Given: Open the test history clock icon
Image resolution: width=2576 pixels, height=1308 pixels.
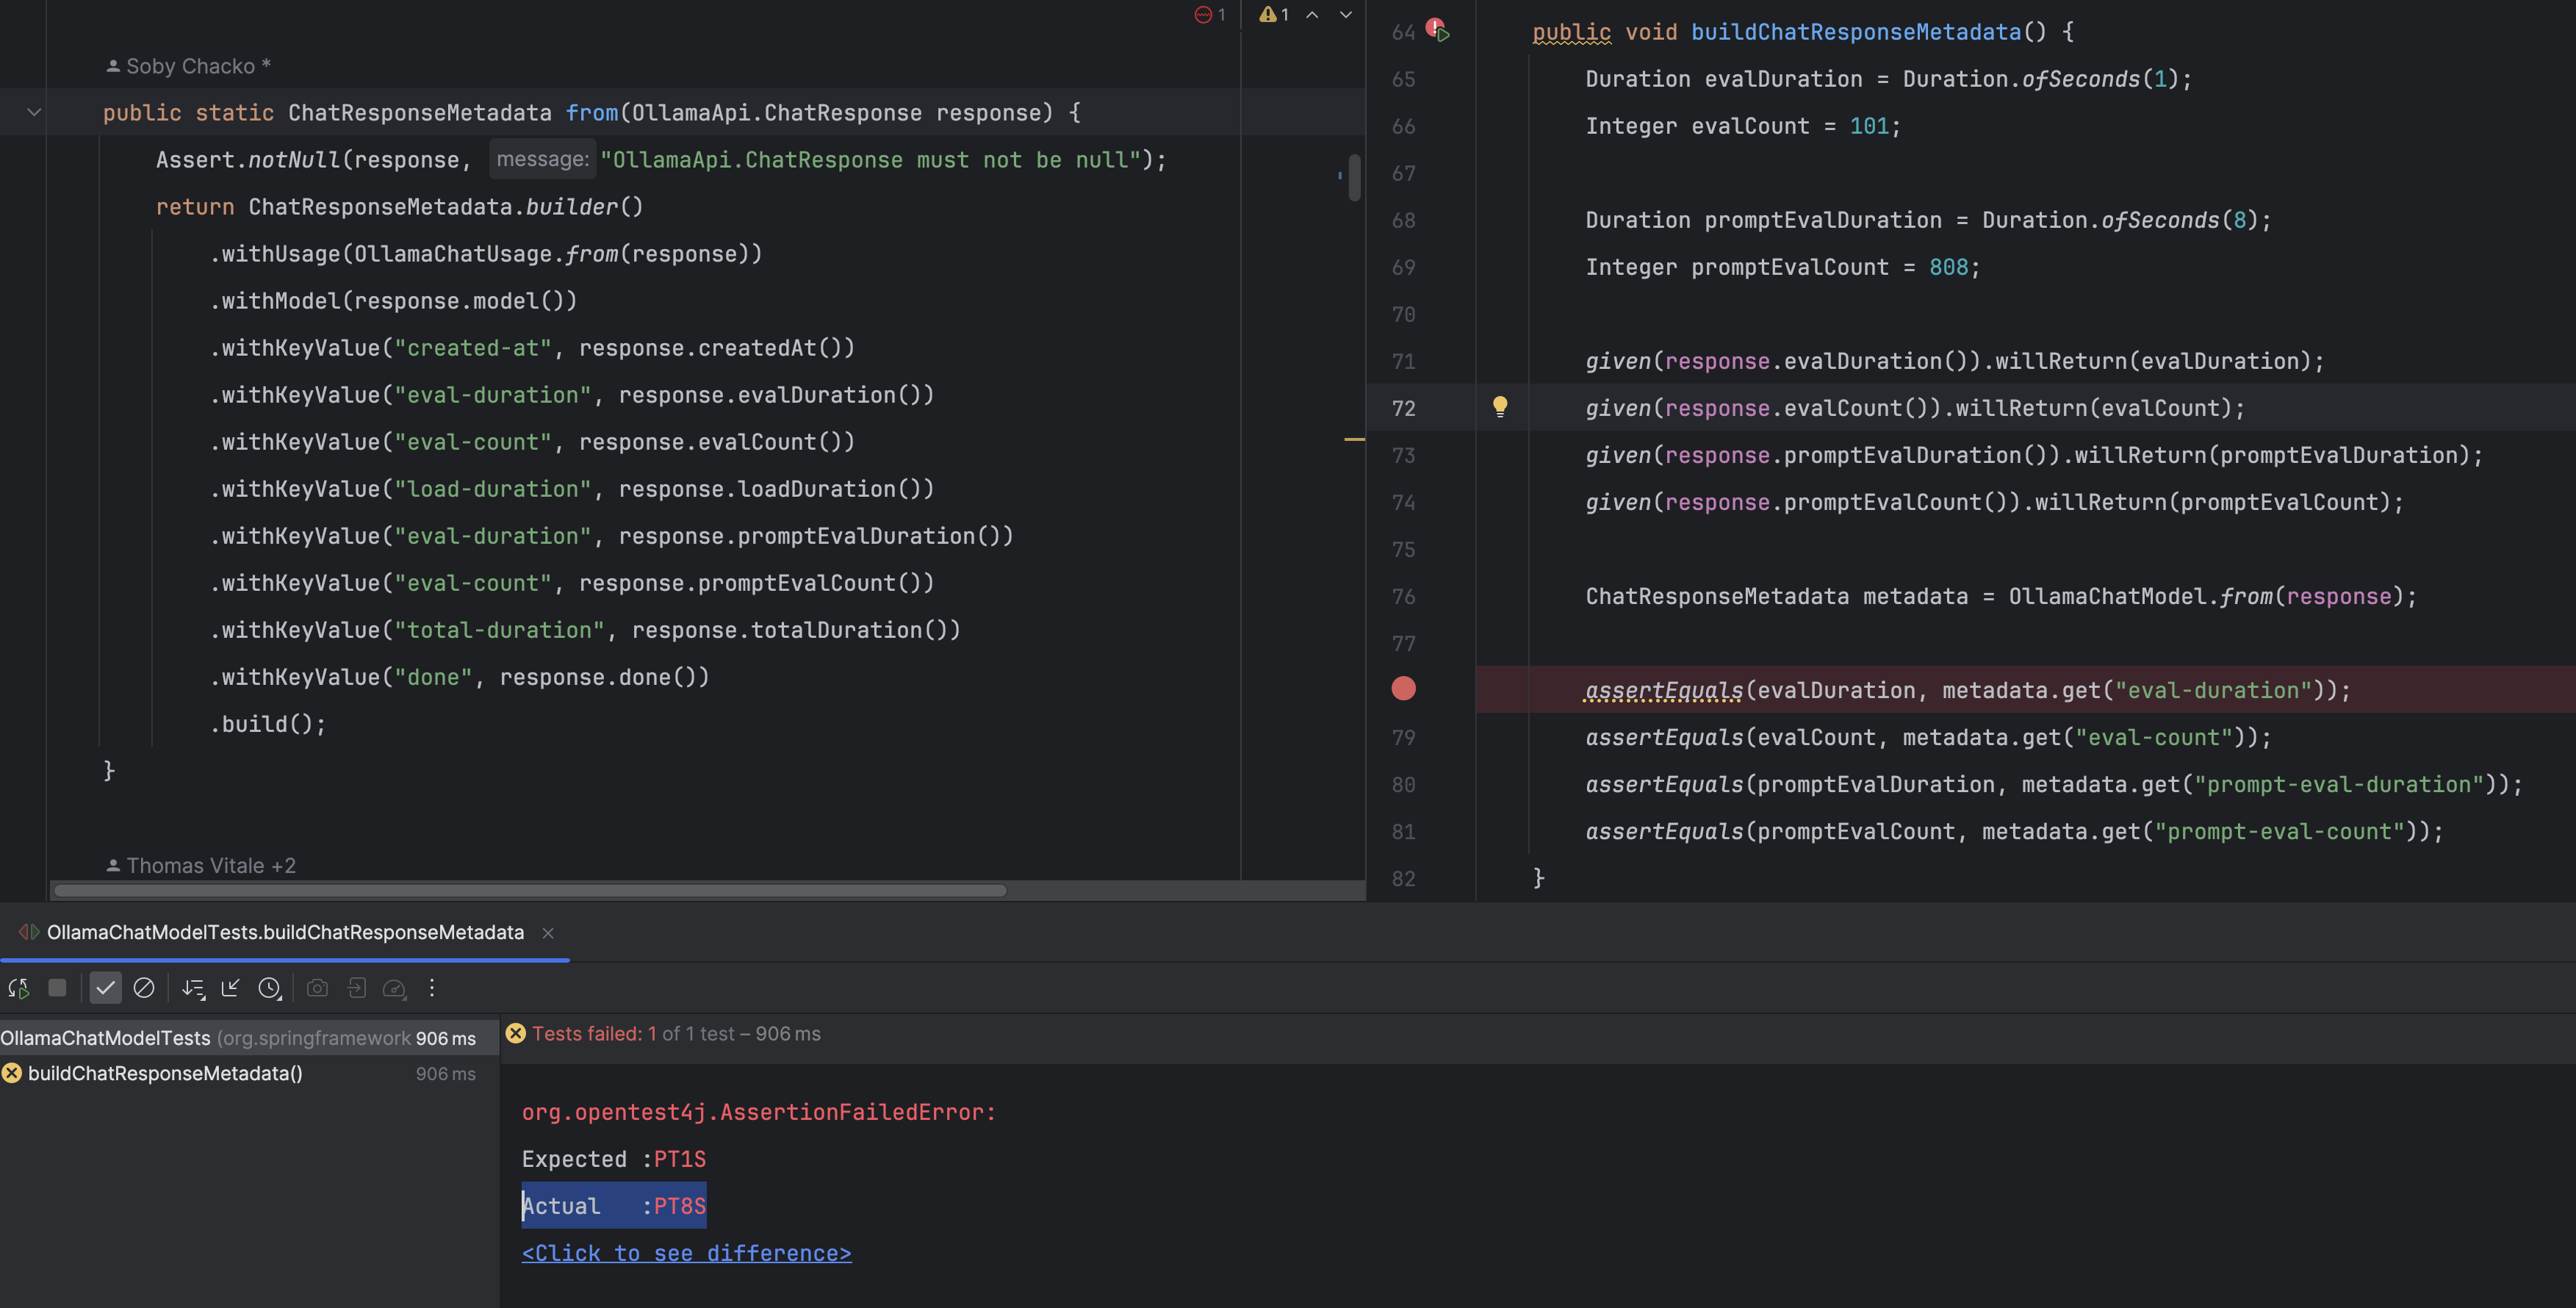Looking at the screenshot, I should coord(270,988).
